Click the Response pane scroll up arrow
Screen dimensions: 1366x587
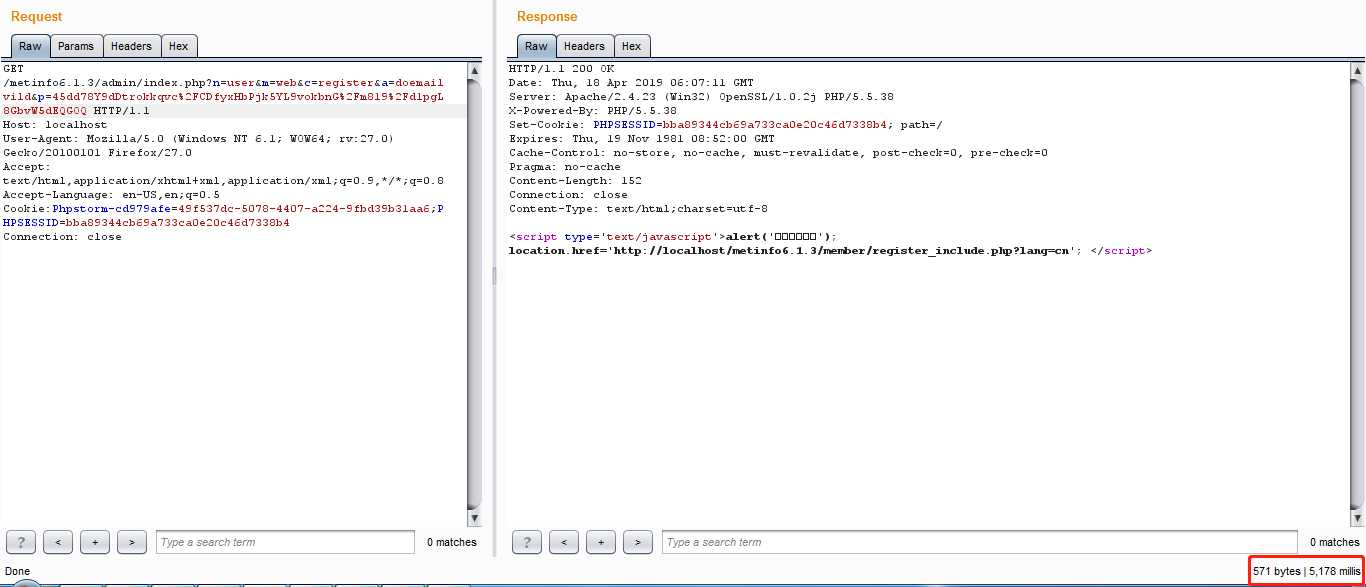tap(1357, 69)
